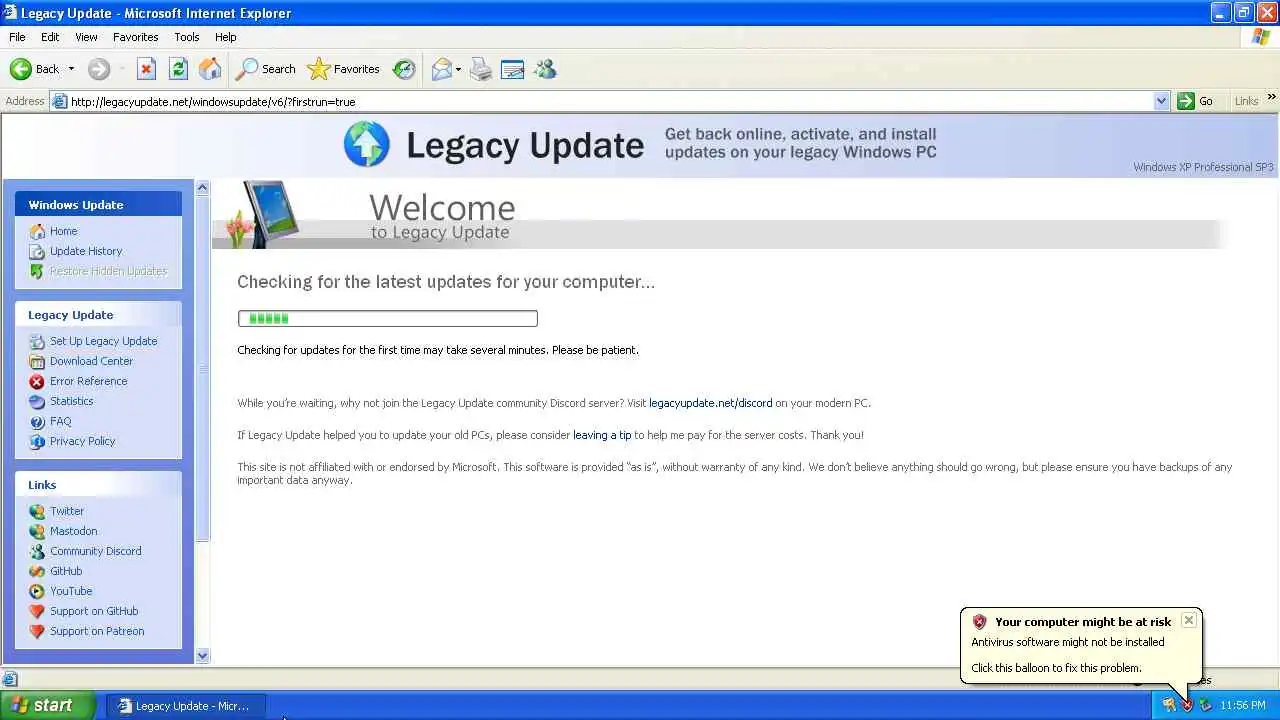
Task: Visit the legacyupdate.net/discord link
Action: pos(711,403)
